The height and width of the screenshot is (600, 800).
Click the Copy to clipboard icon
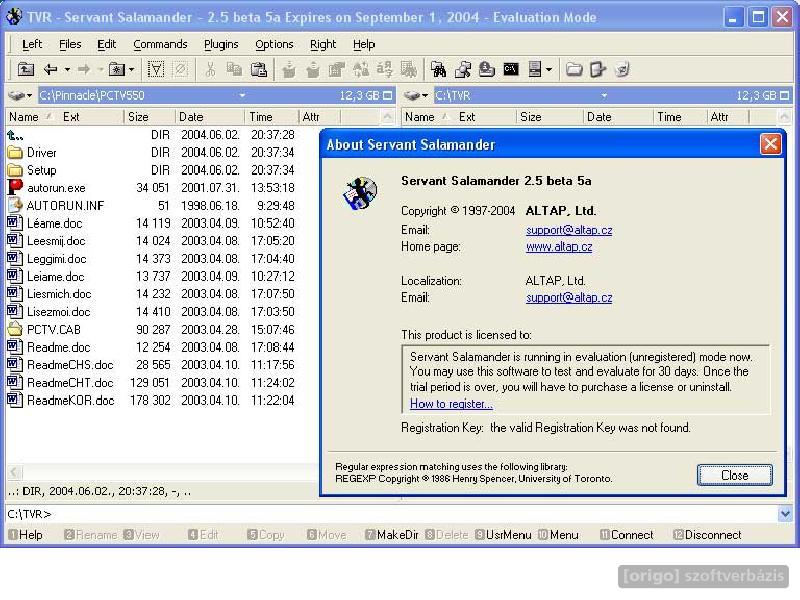pos(234,69)
